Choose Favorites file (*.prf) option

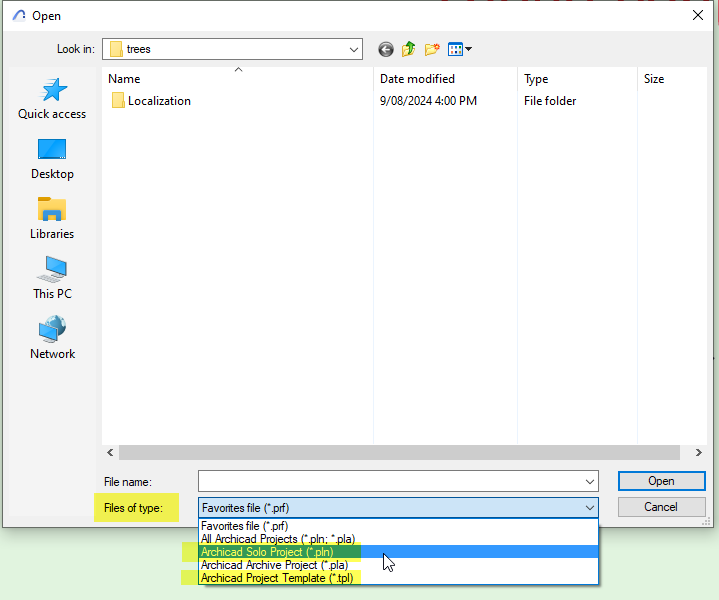click(x=398, y=526)
